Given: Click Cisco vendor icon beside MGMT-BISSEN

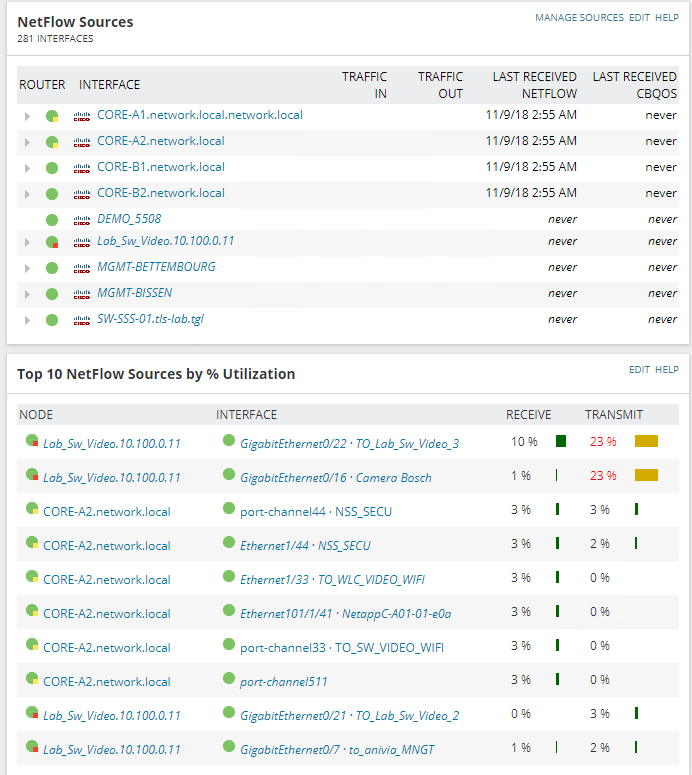Looking at the screenshot, I should pyautogui.click(x=82, y=295).
